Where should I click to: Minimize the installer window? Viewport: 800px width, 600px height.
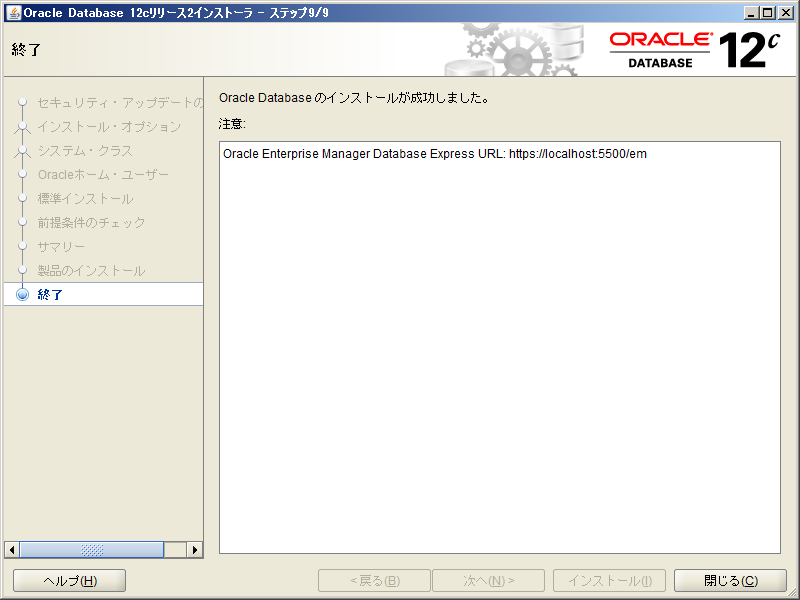coord(751,13)
